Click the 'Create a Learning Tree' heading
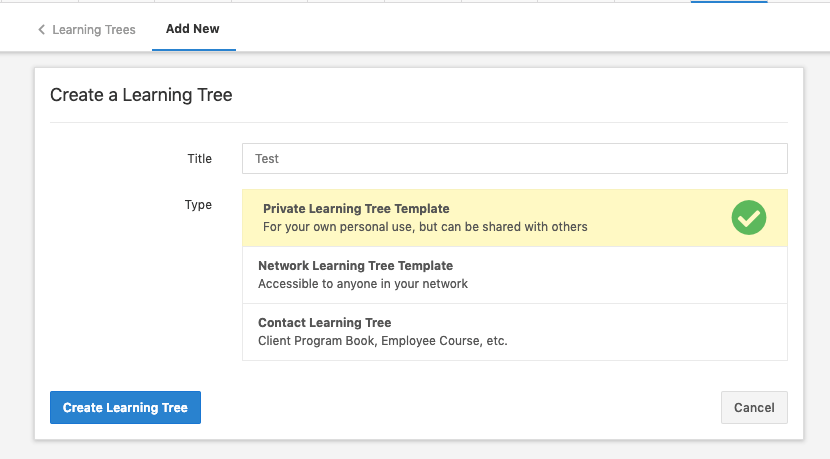The width and height of the screenshot is (830, 459). click(141, 96)
